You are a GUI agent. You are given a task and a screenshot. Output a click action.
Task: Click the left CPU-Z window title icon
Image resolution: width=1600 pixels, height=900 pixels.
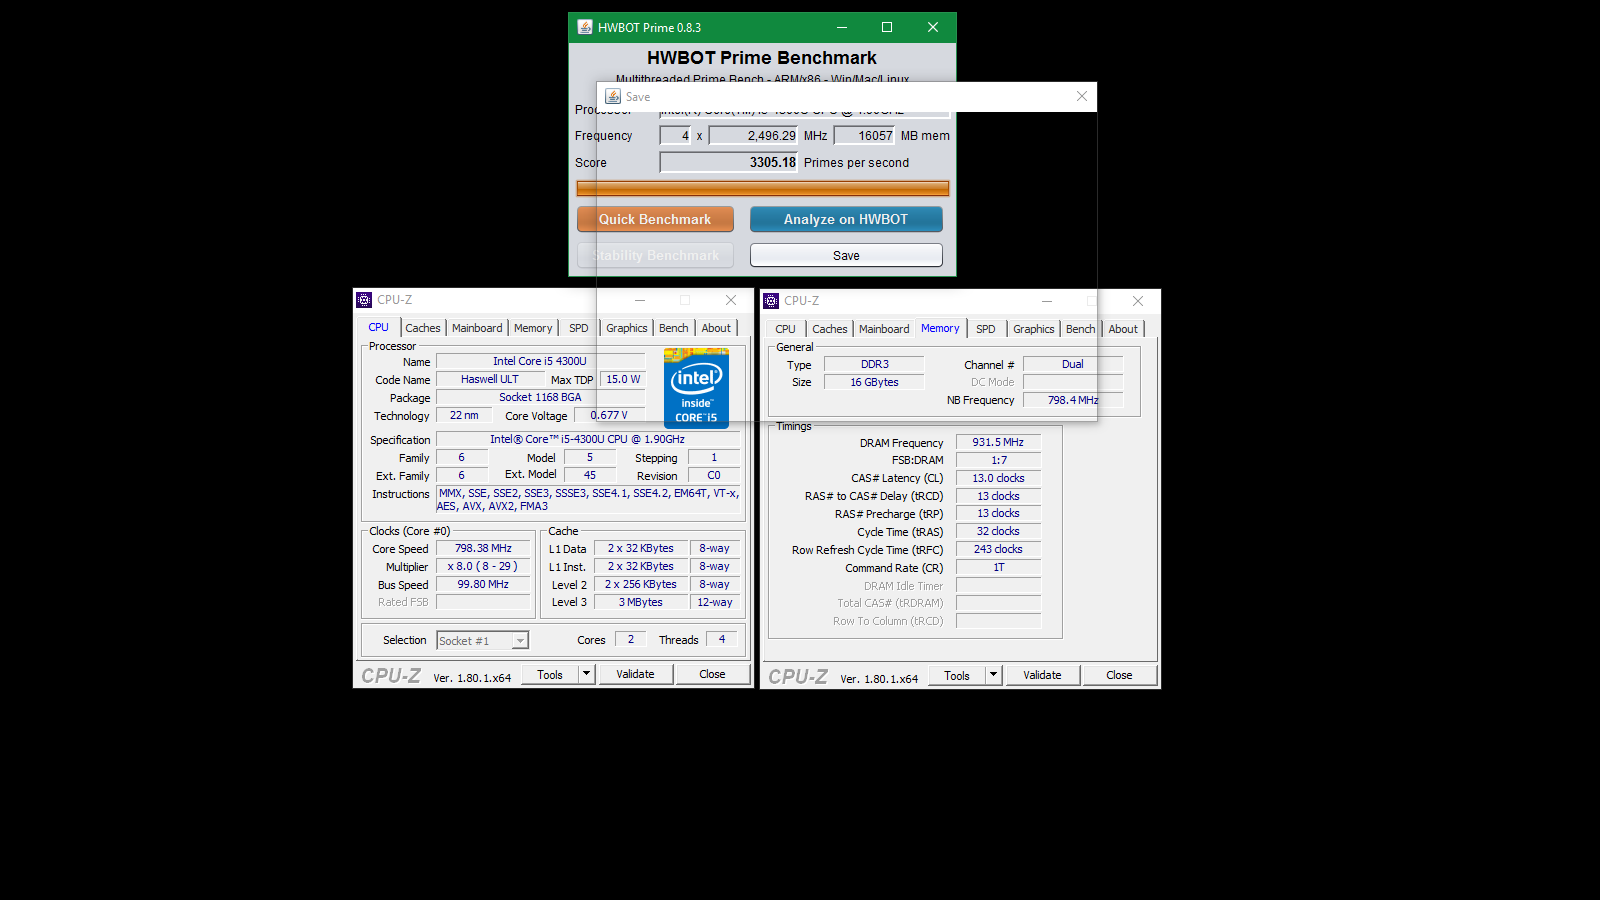pos(364,300)
